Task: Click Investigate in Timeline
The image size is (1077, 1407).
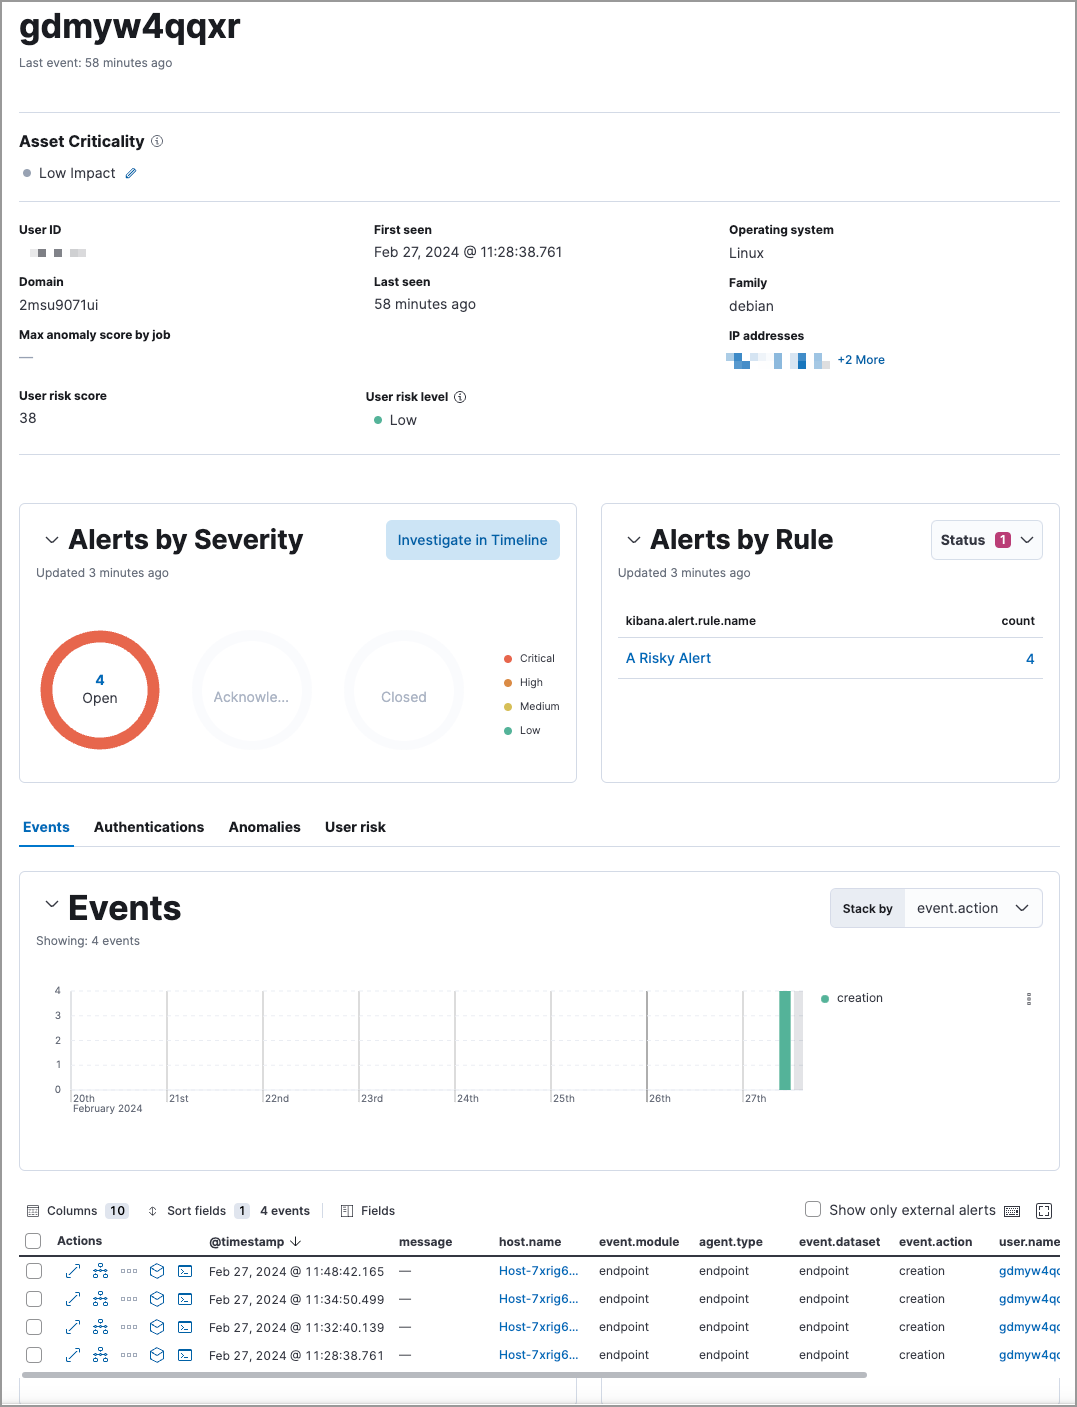Action: point(472,539)
